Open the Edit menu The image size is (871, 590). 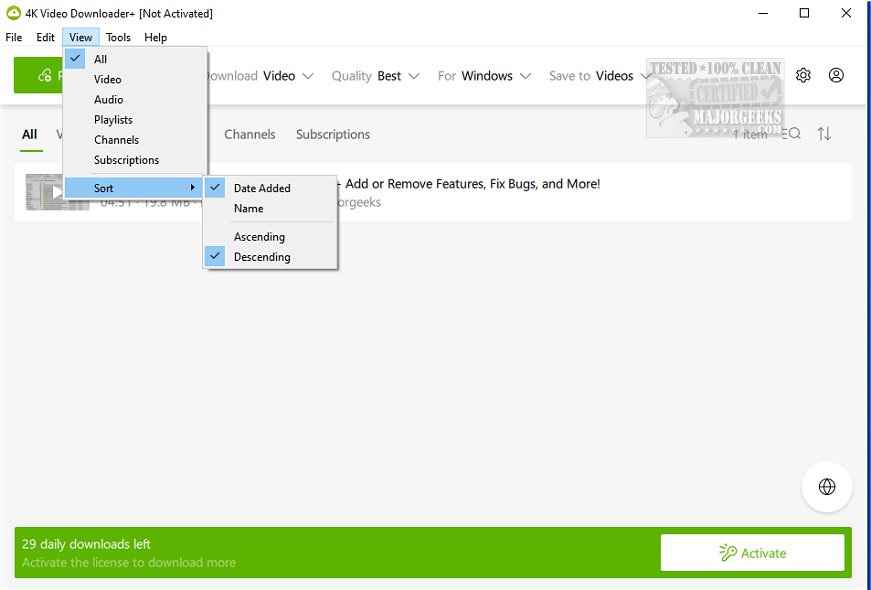click(46, 37)
